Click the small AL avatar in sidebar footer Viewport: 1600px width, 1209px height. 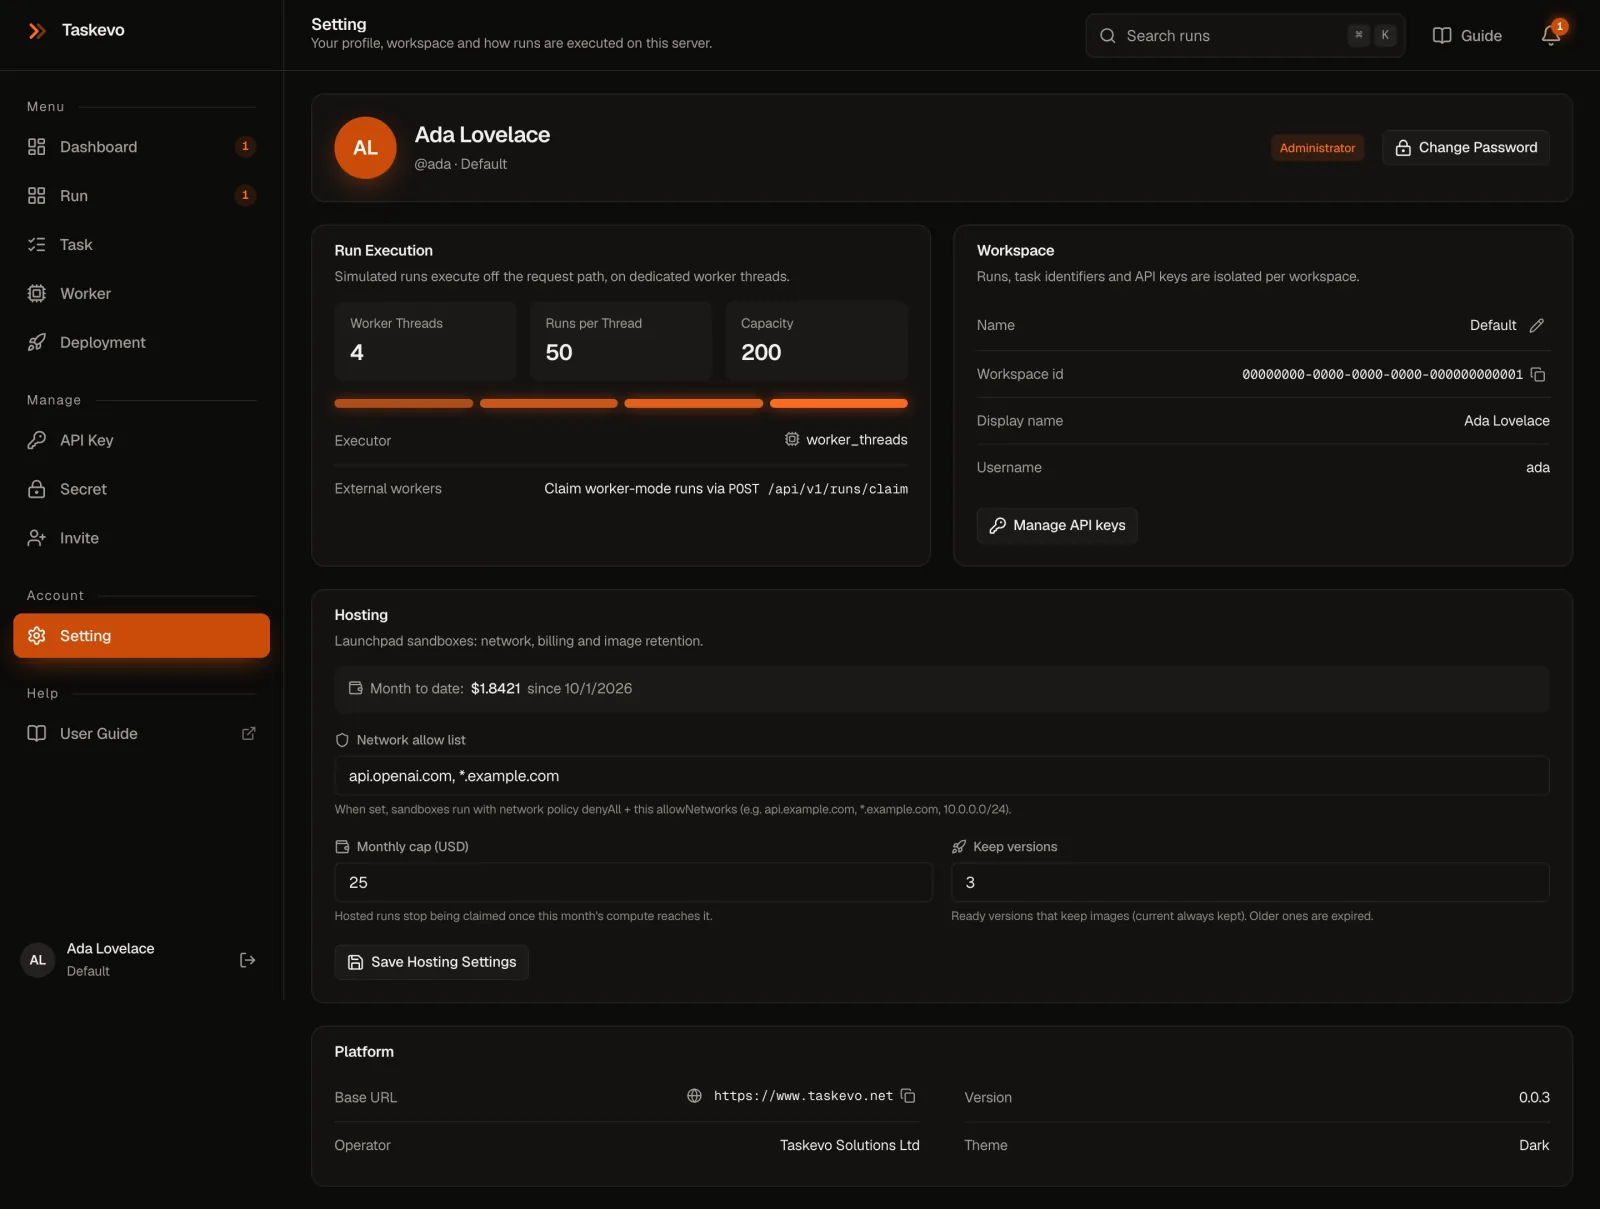coord(38,960)
